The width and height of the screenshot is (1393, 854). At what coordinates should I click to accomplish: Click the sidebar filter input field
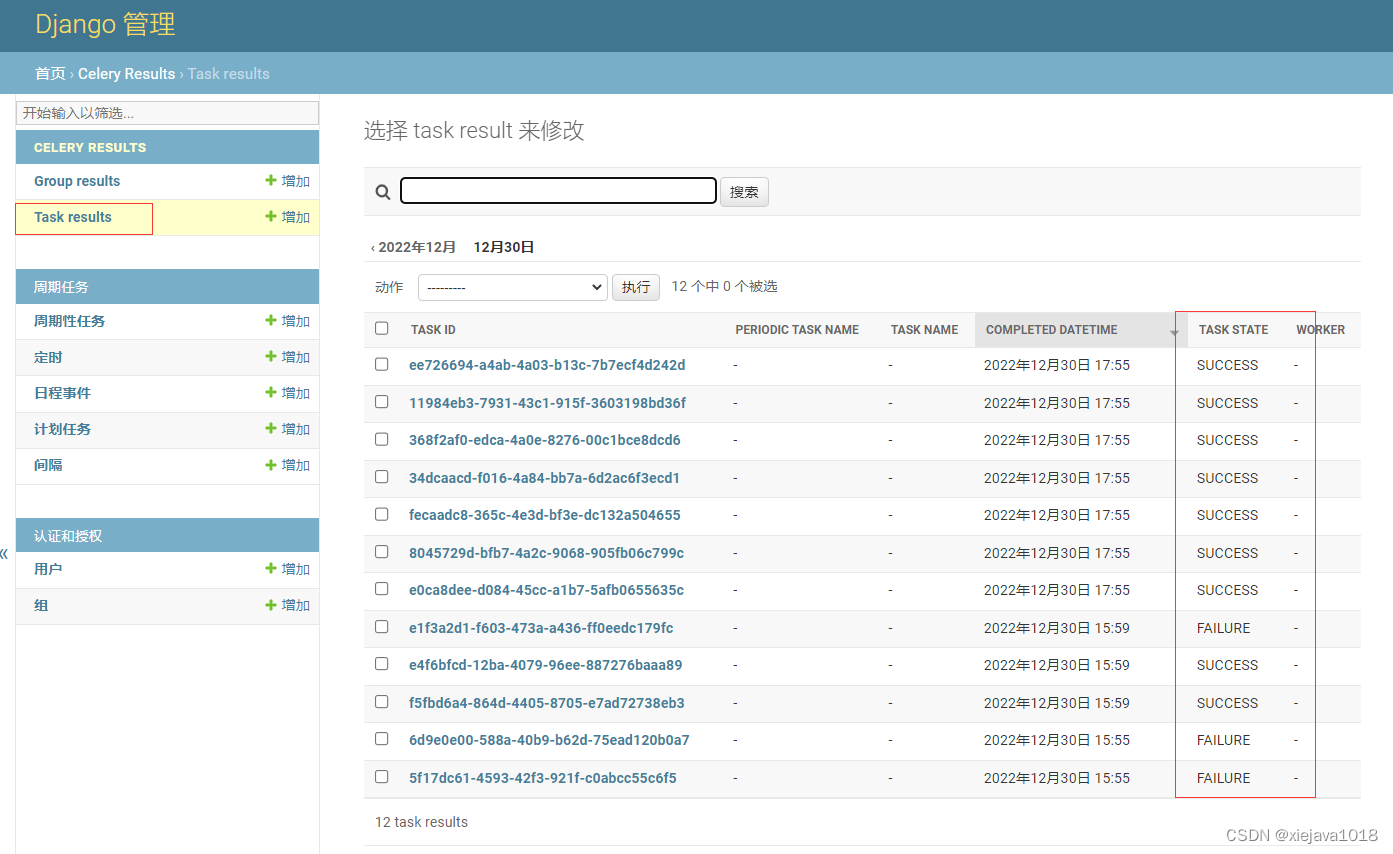tap(166, 112)
